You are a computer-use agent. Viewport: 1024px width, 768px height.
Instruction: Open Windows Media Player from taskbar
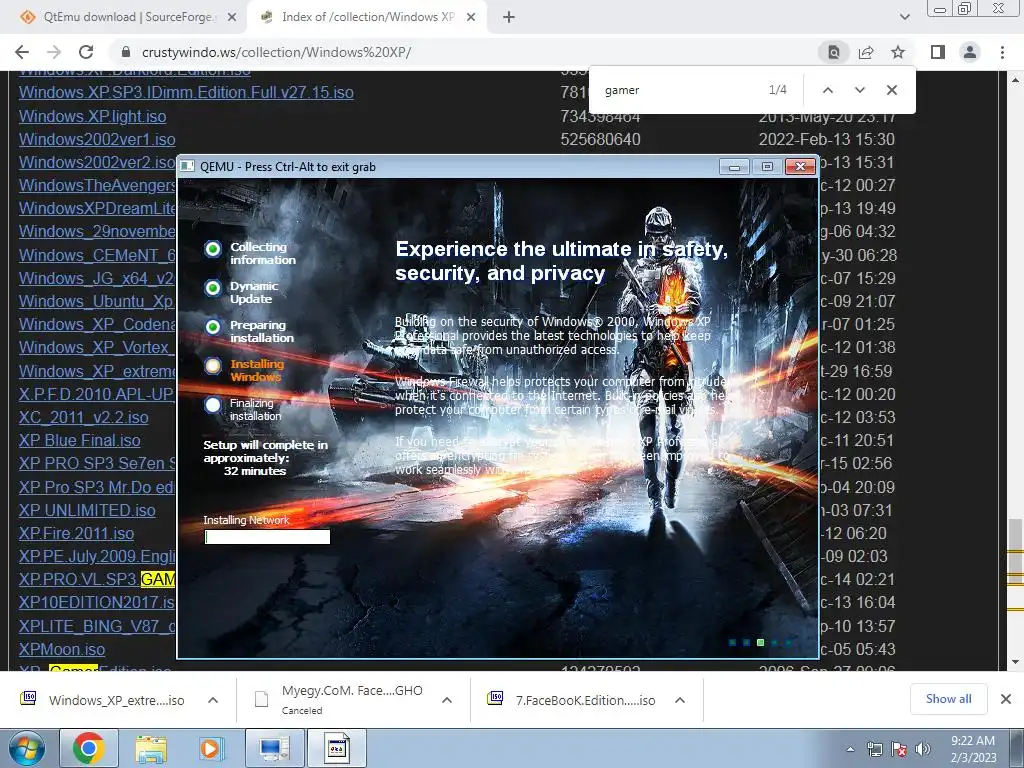click(x=211, y=748)
